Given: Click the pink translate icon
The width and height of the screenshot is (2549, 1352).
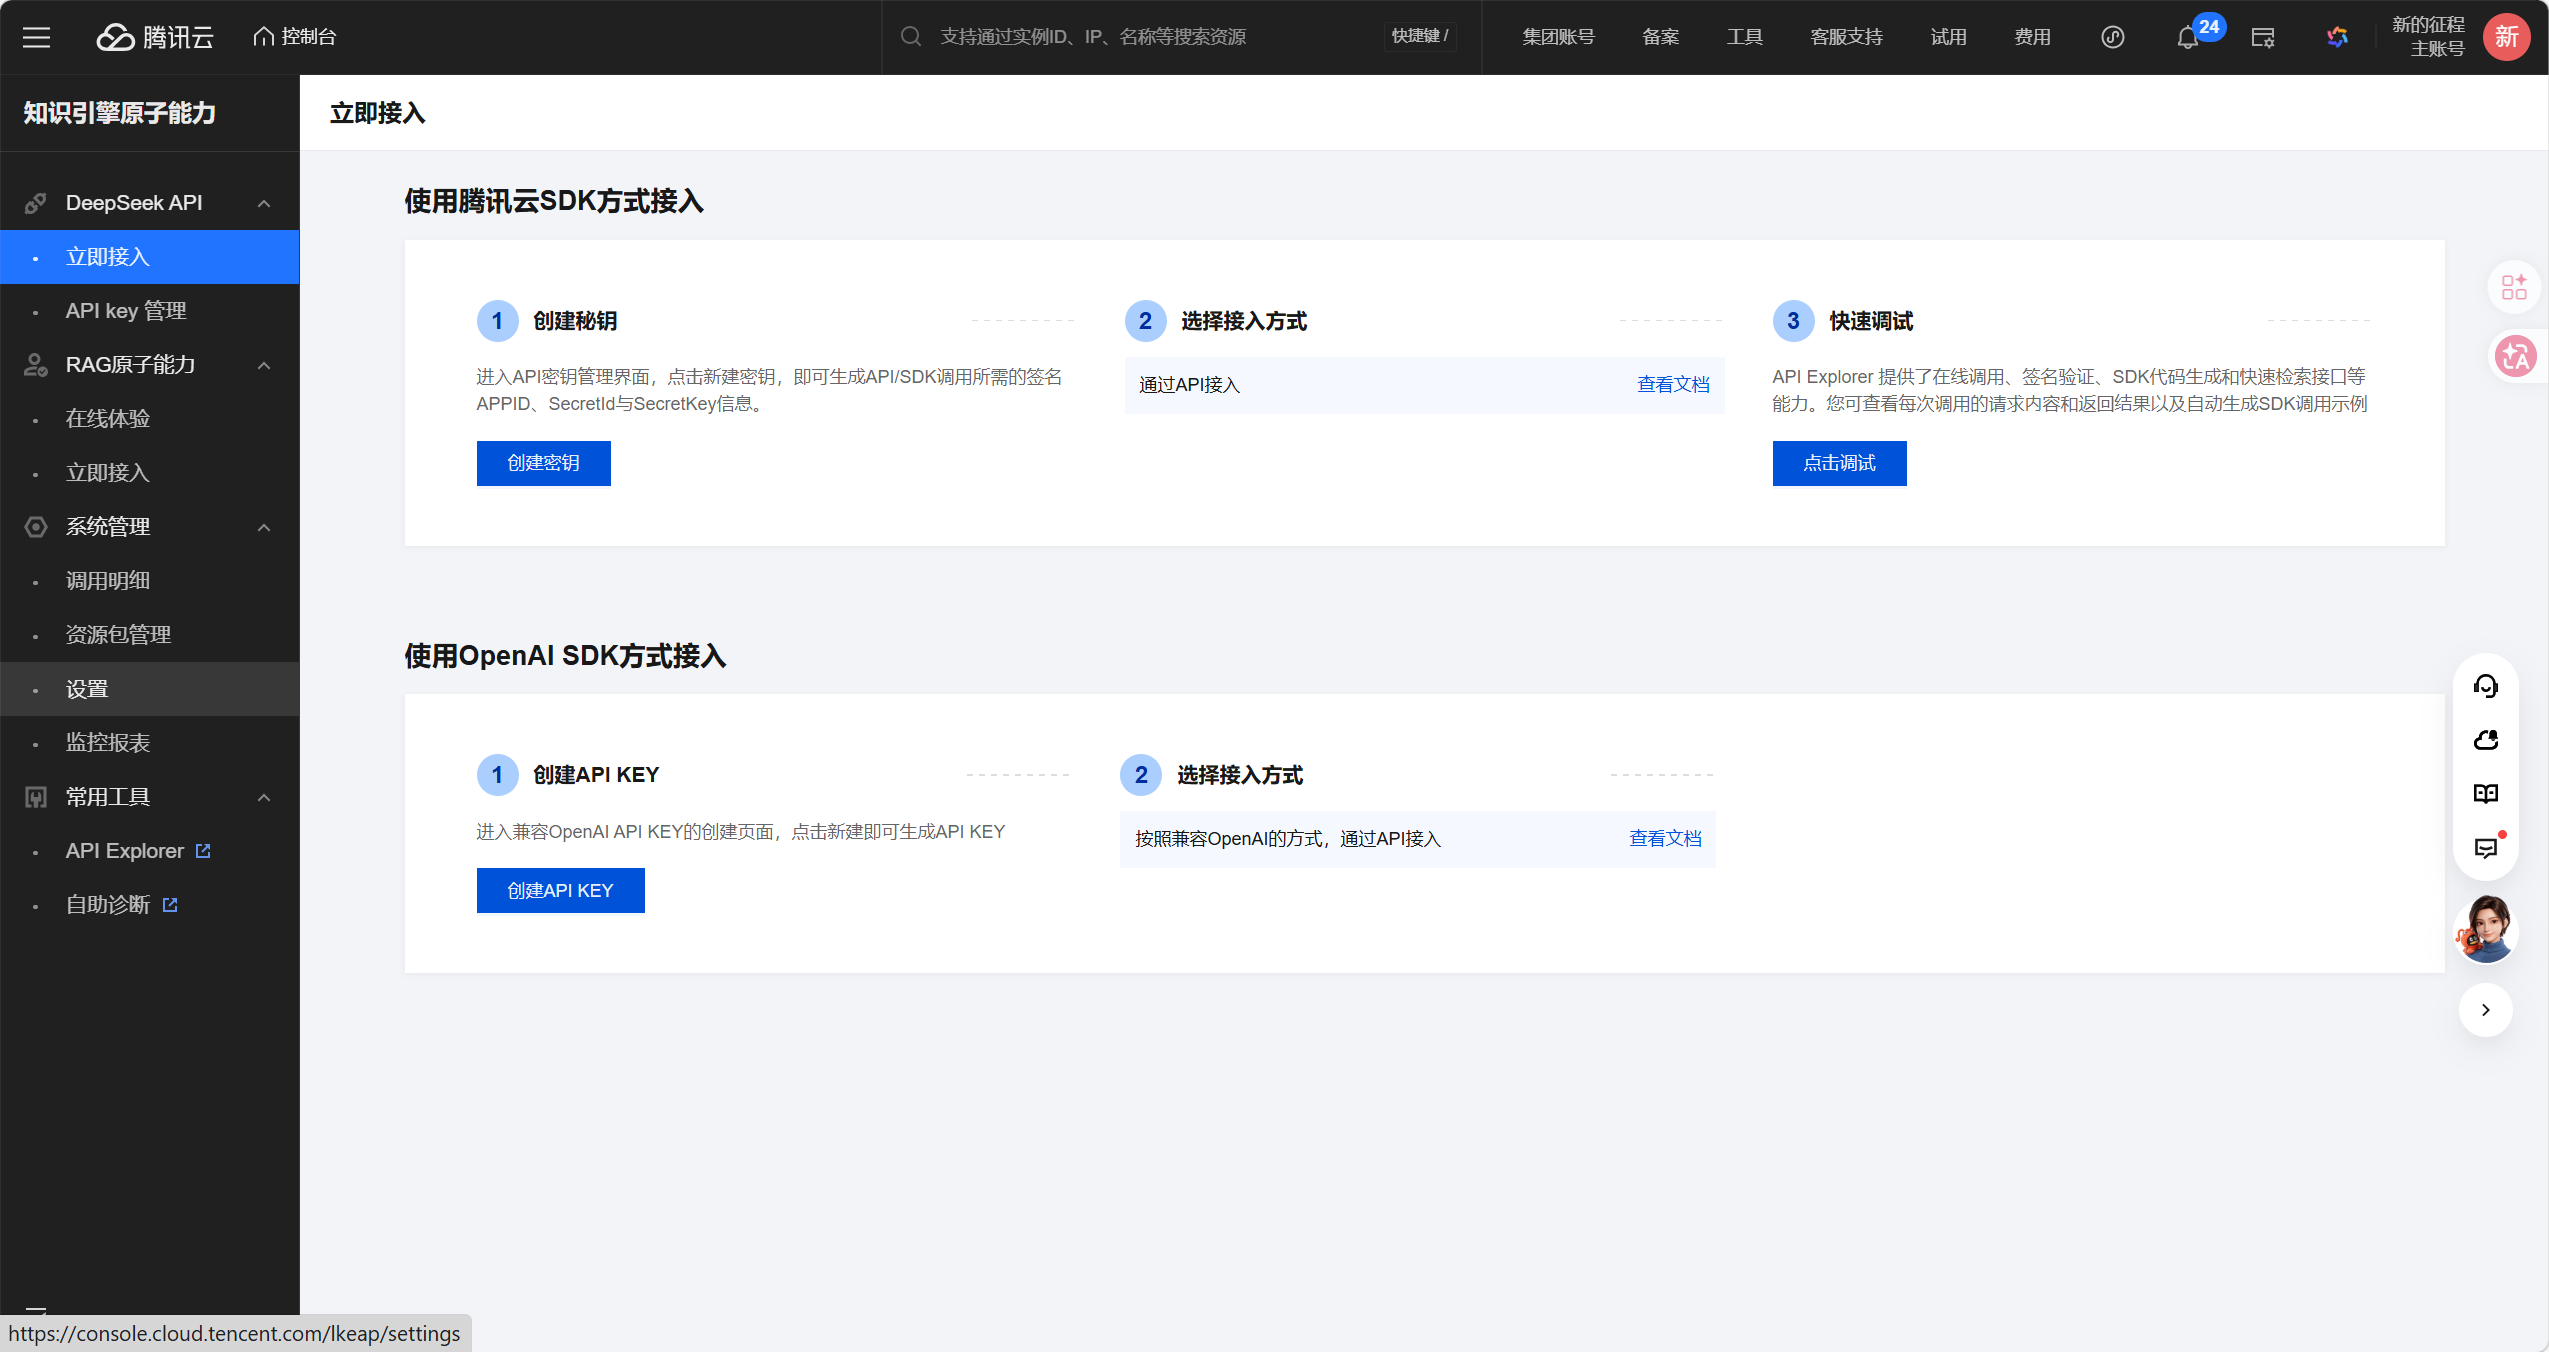Looking at the screenshot, I should click(2514, 357).
